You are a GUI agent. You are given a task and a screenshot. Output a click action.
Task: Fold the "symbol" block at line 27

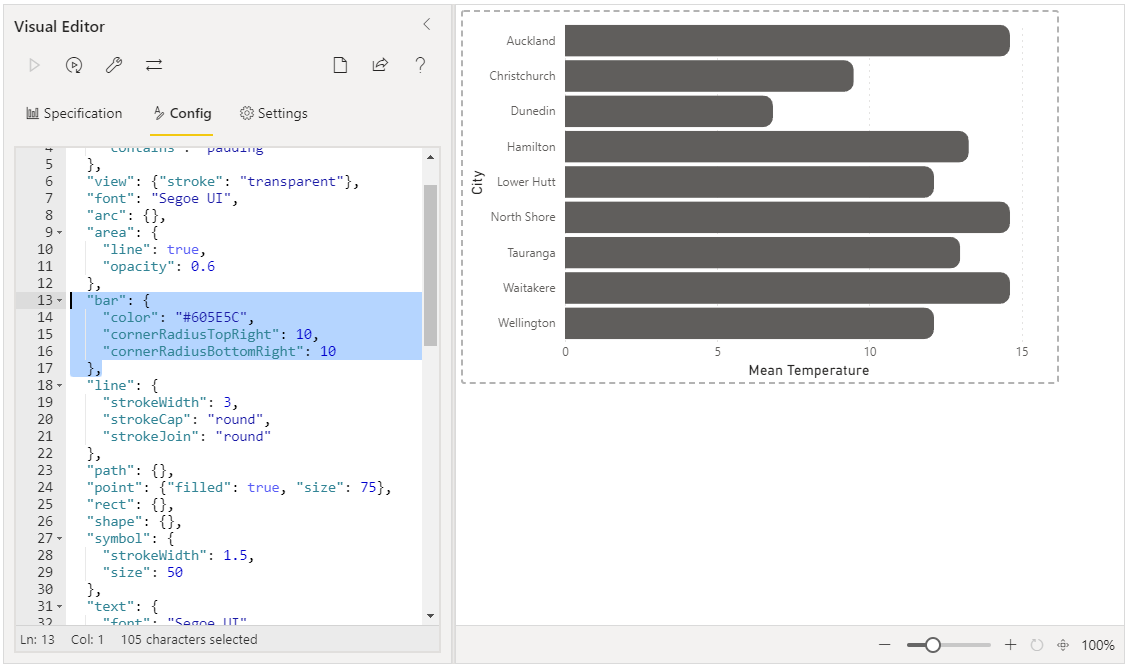pos(60,539)
